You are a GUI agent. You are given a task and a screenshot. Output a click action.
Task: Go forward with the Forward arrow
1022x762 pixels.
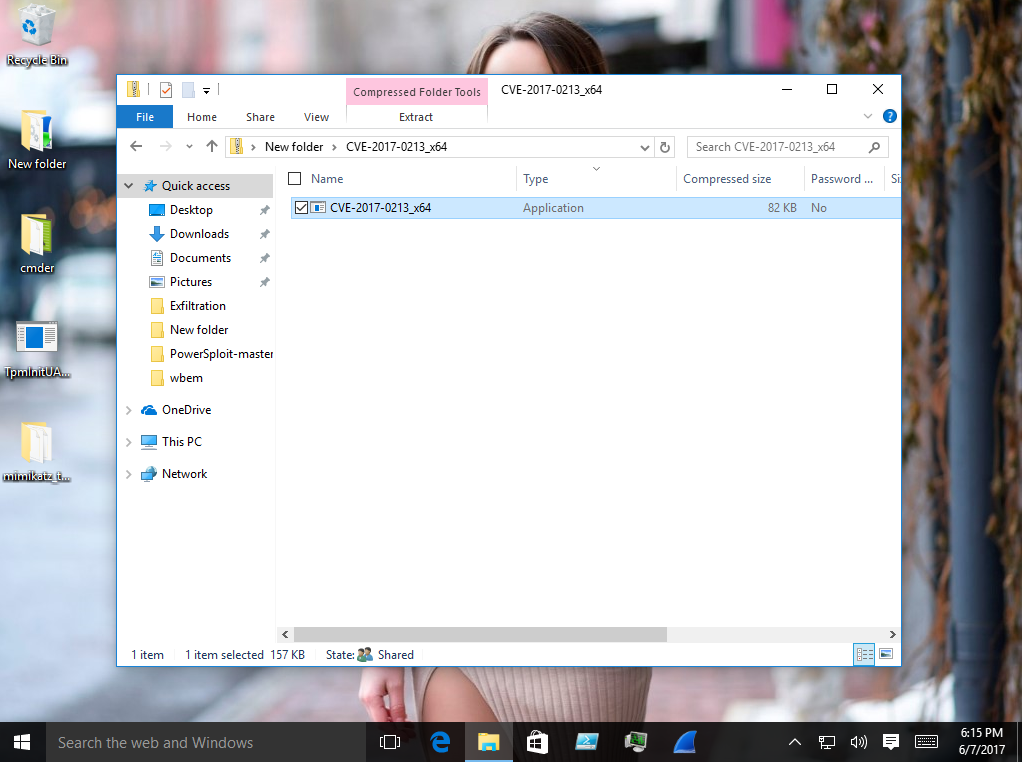point(166,147)
